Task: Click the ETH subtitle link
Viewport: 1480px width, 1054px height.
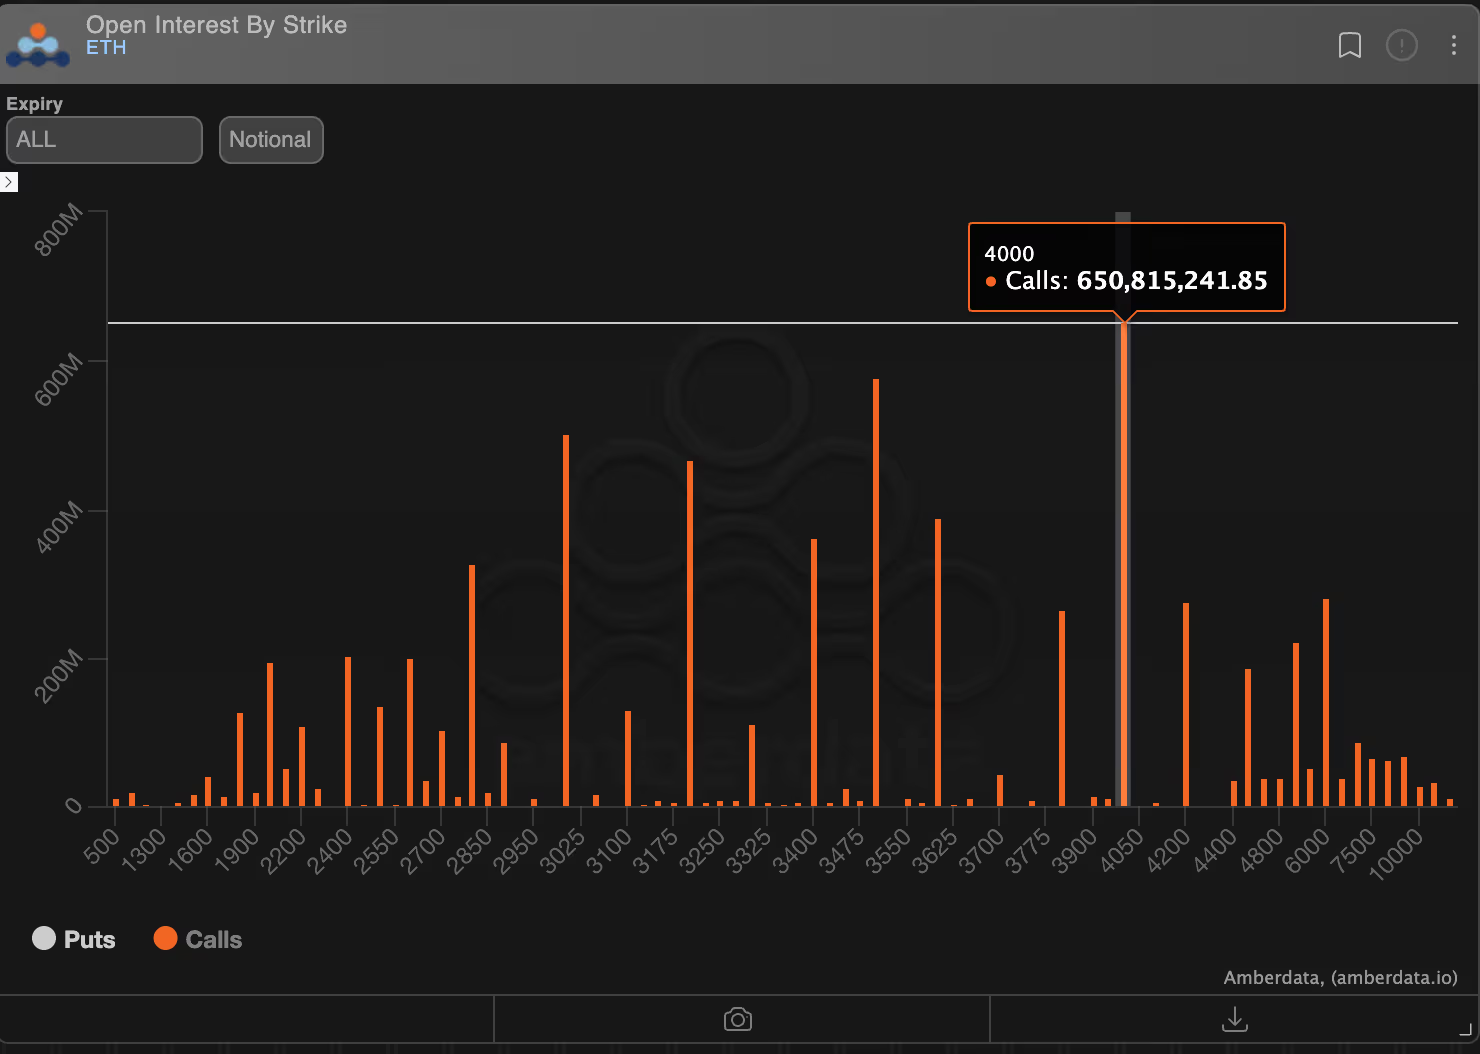Action: tap(106, 48)
